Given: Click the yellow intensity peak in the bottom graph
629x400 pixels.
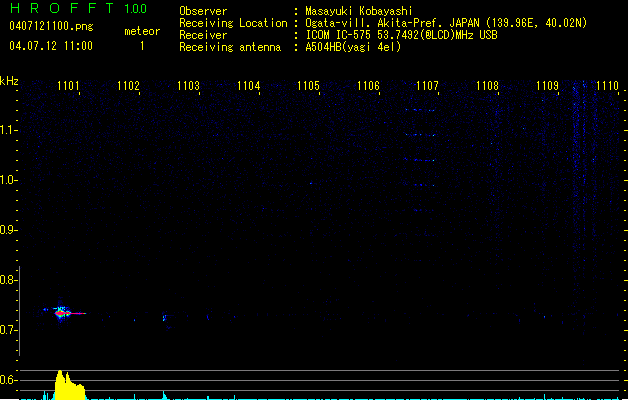Looking at the screenshot, I should (69, 385).
